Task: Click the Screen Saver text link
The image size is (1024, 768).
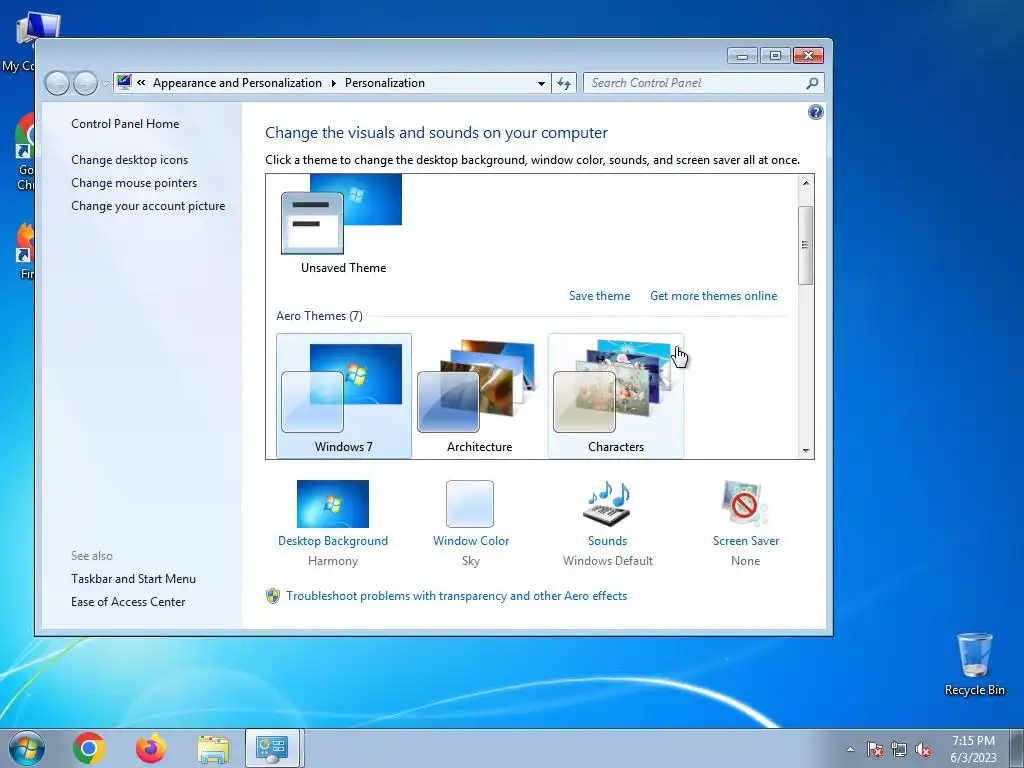Action: coord(746,541)
